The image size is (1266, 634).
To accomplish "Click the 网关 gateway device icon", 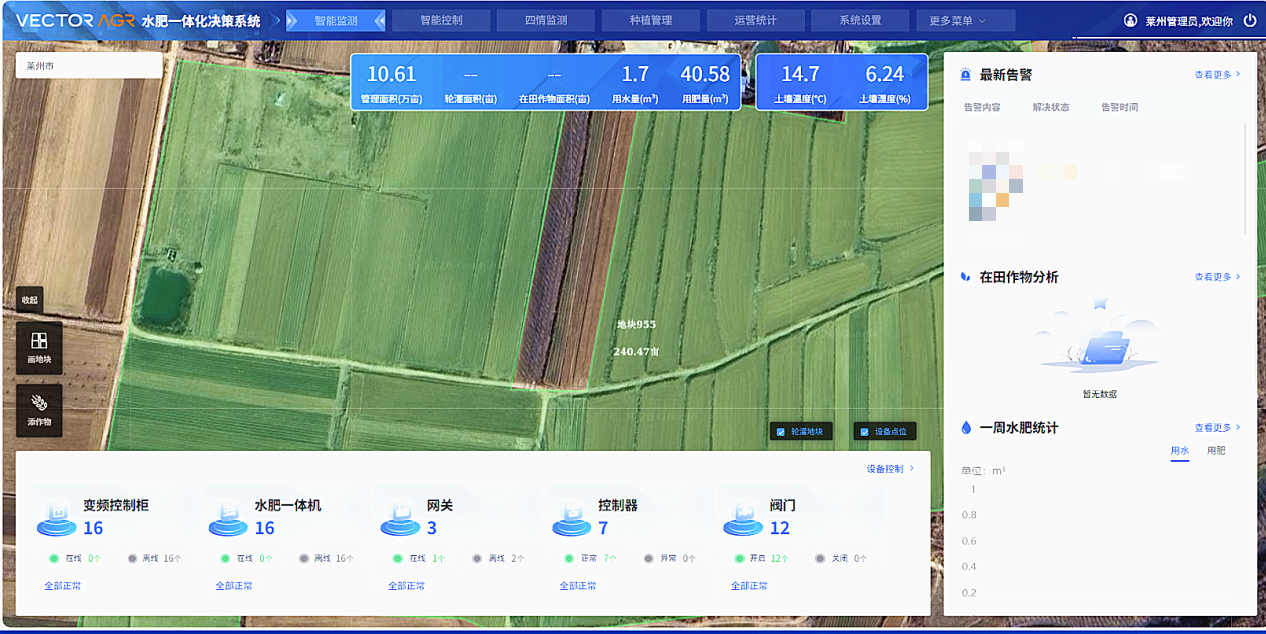I will [x=398, y=520].
